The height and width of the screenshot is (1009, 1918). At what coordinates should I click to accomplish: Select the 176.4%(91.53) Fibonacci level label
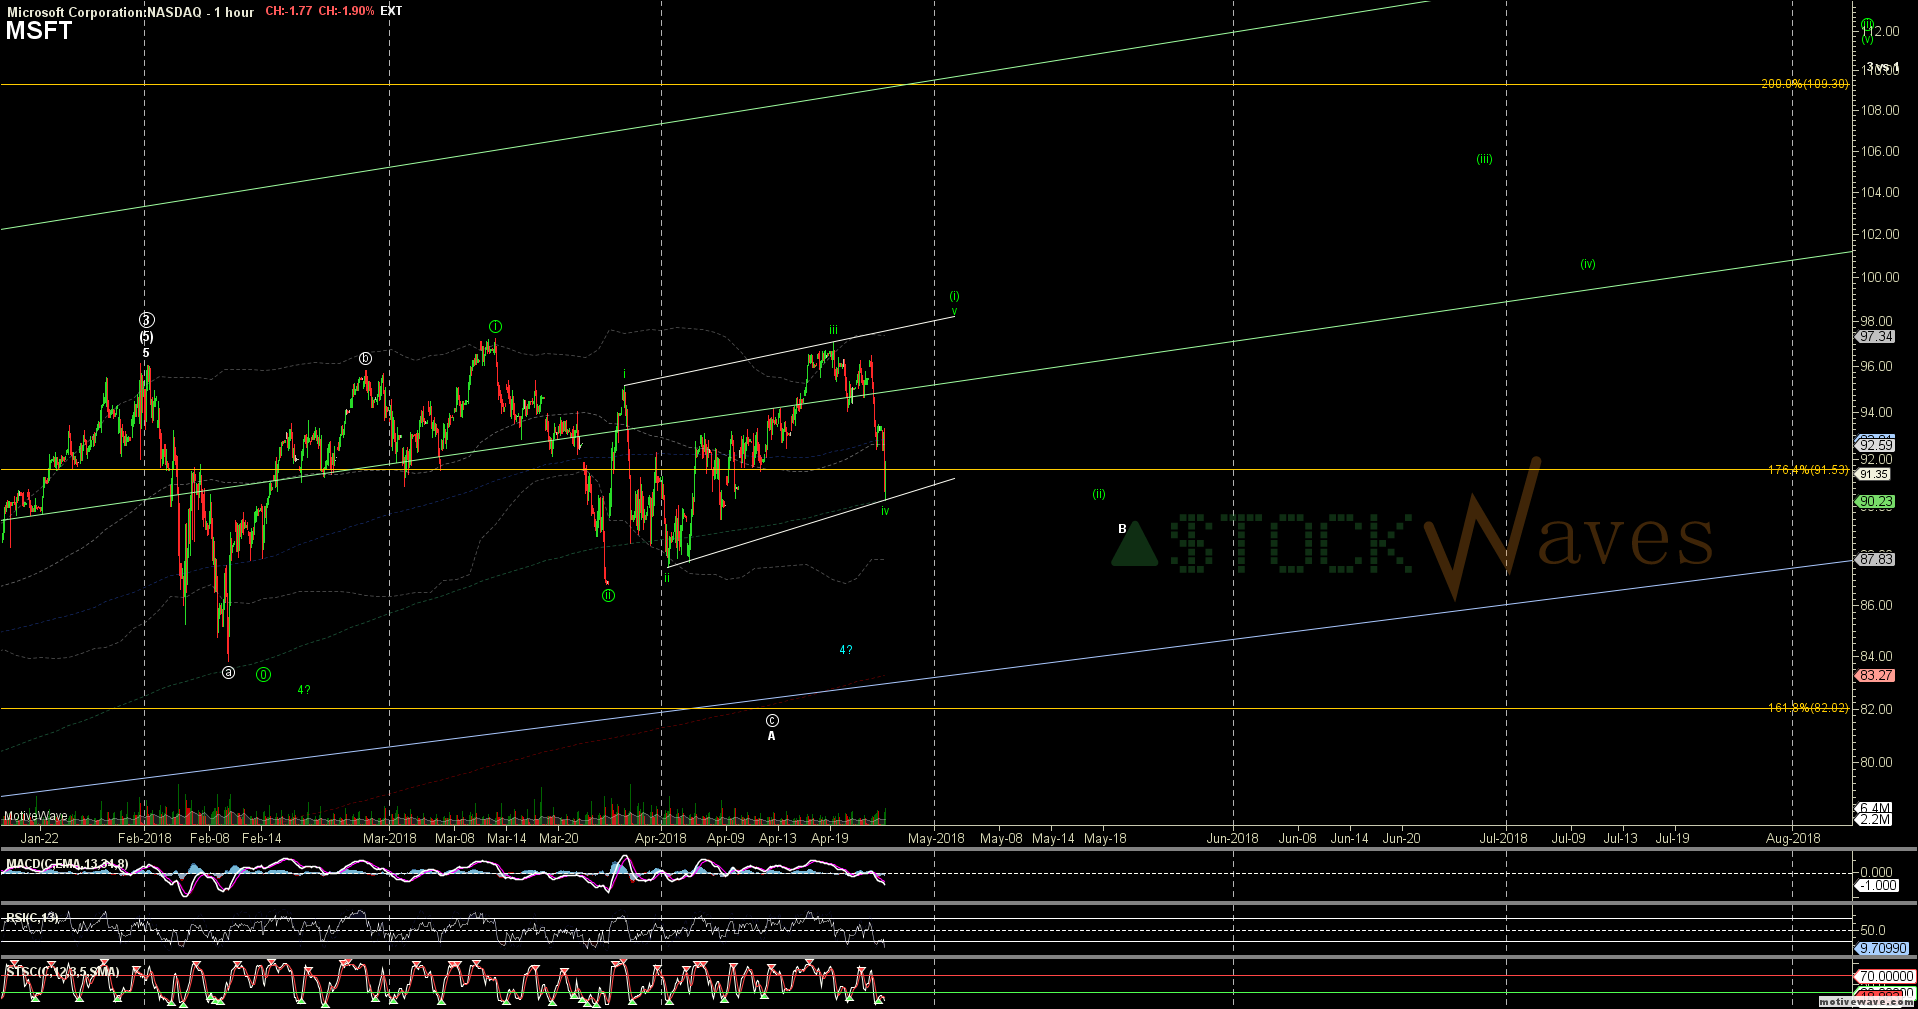1808,470
